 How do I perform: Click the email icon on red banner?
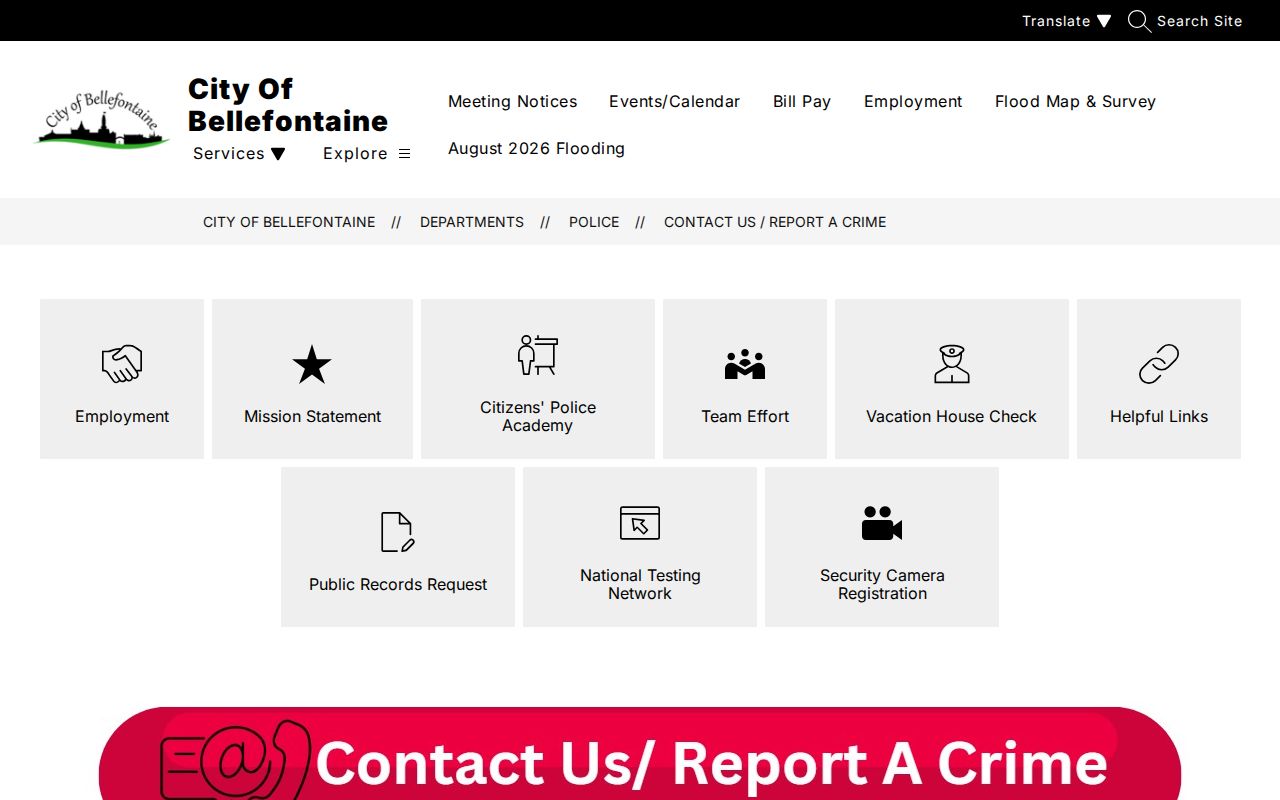click(236, 760)
